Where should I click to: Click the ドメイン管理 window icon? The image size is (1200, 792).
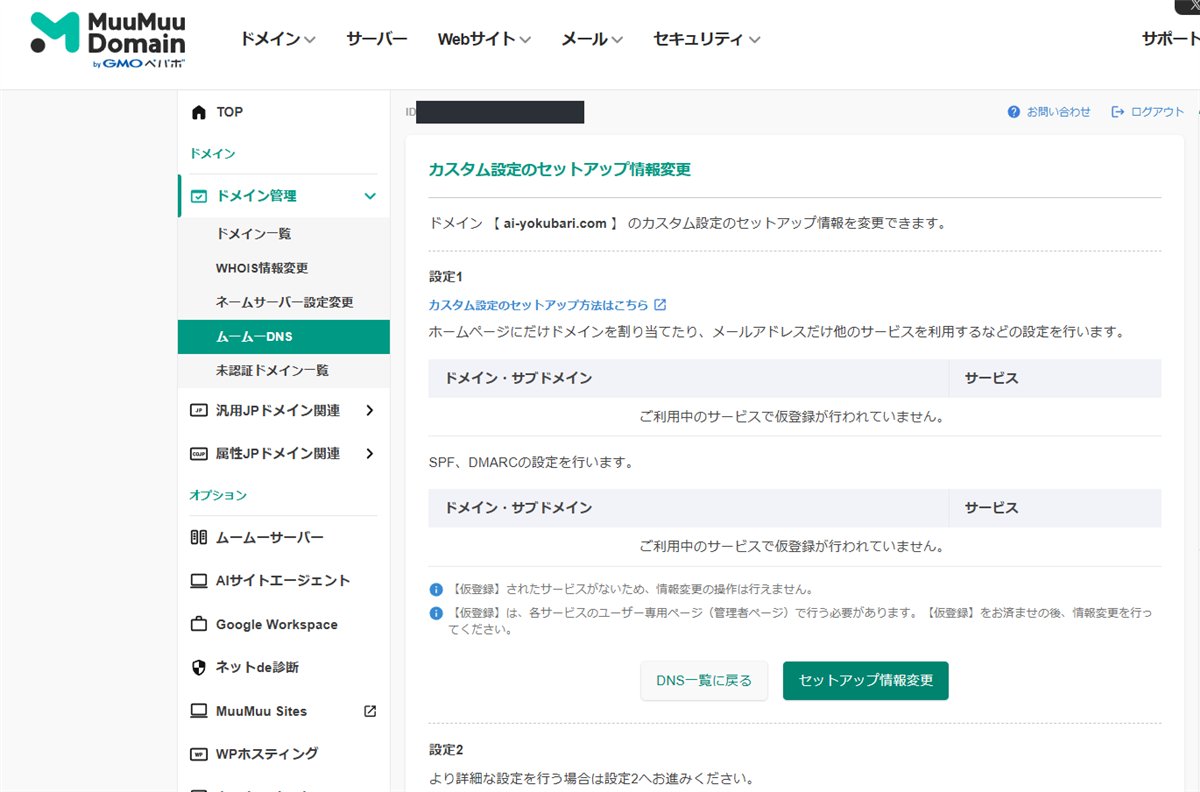pyautogui.click(x=198, y=196)
